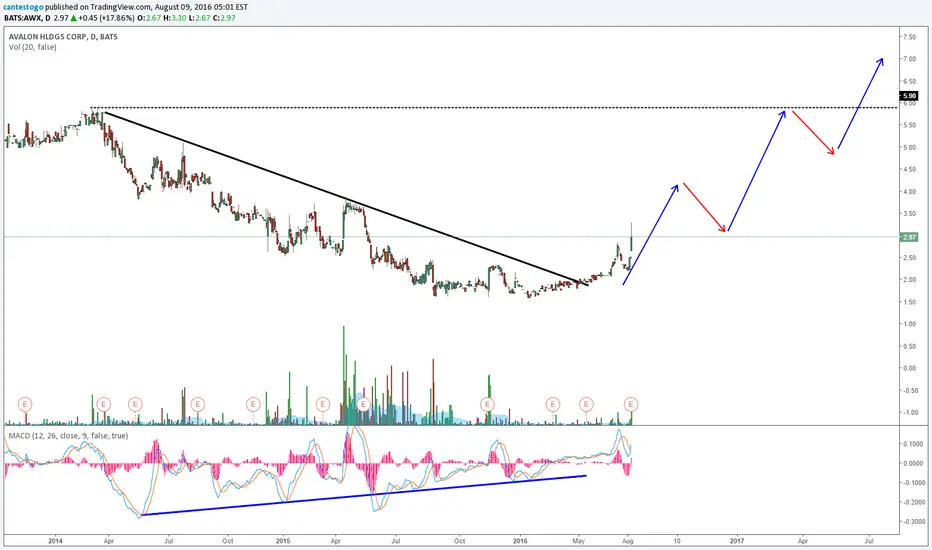932x550 pixels.
Task: Click the green 2.97 last price label
Action: 909,237
